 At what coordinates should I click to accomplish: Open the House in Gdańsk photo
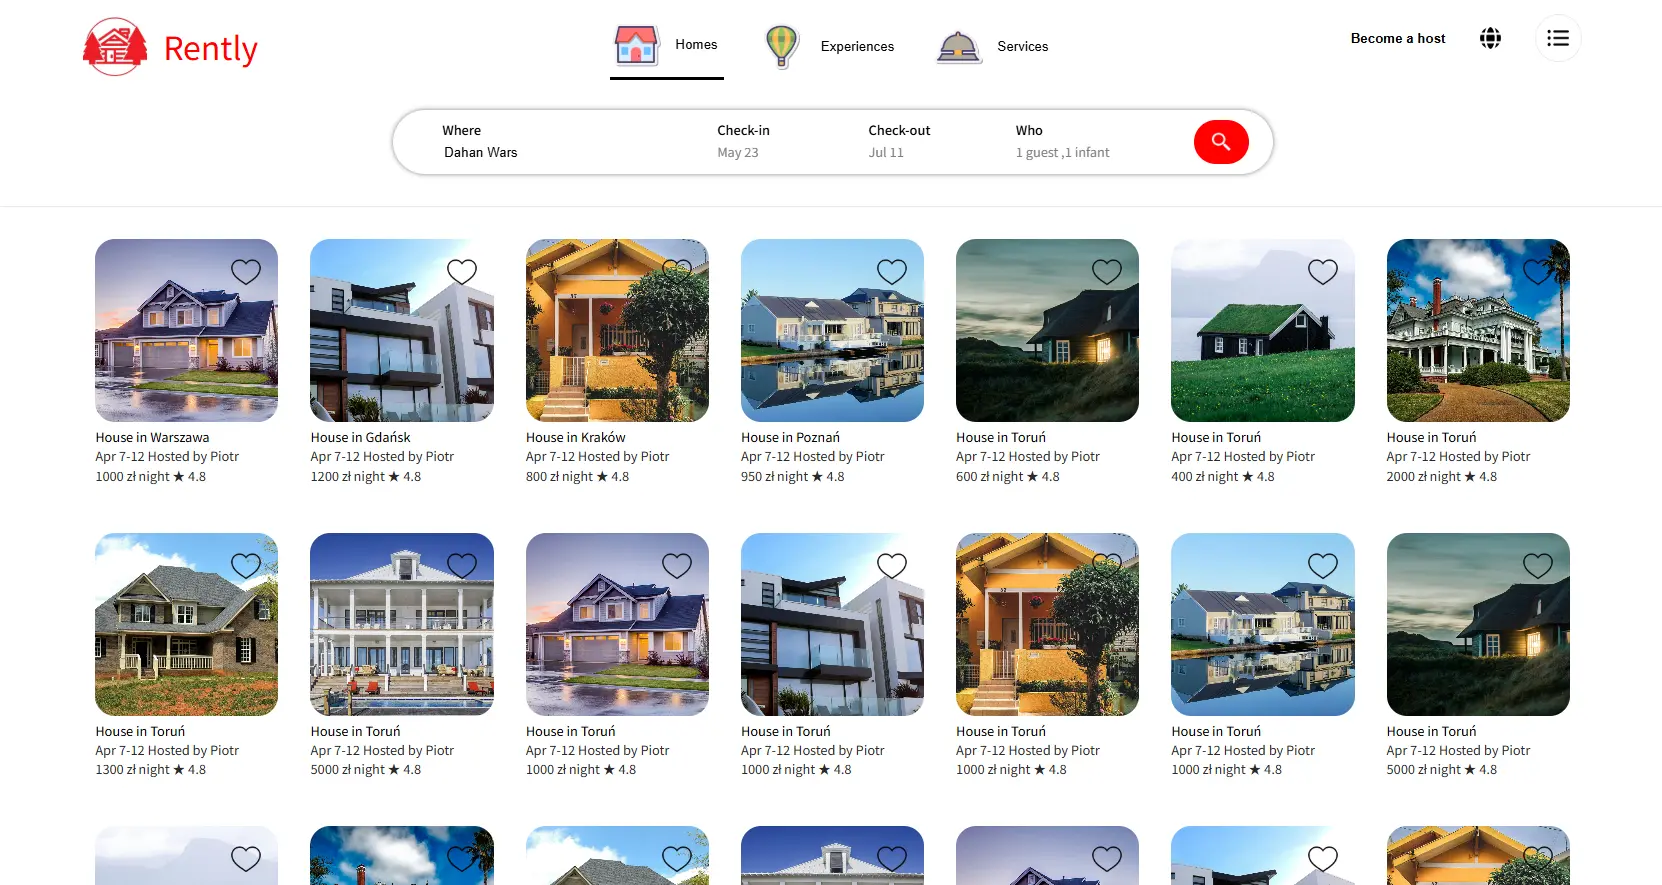[x=402, y=330]
